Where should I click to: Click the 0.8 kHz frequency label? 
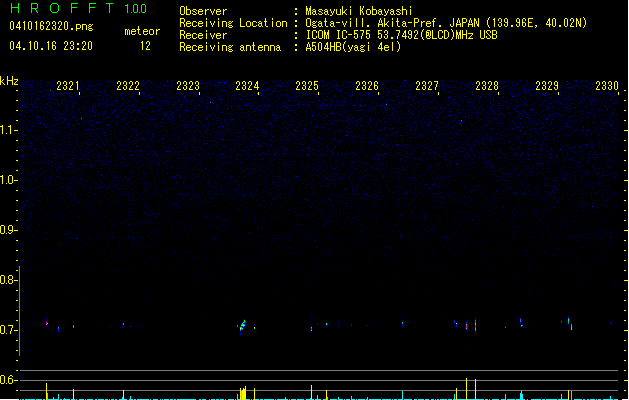[x=8, y=280]
